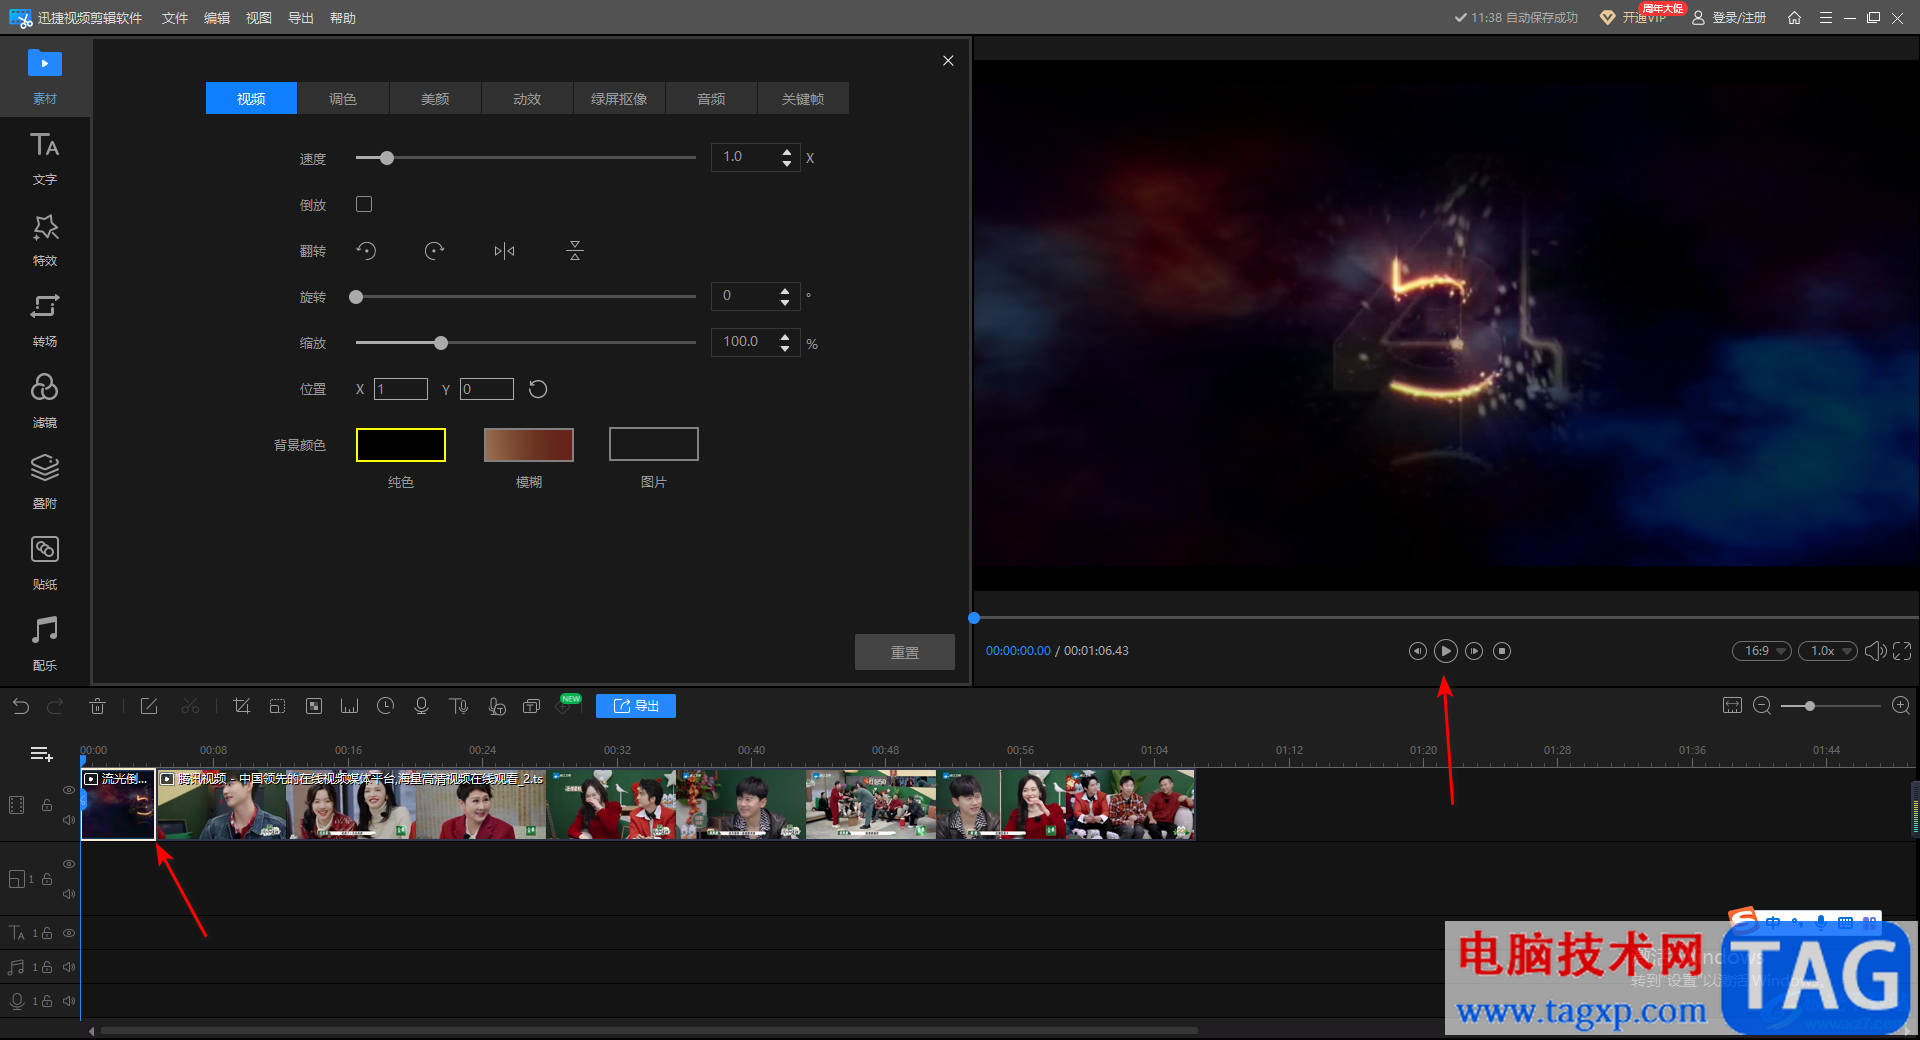Click the preview volume speaker icon
The width and height of the screenshot is (1920, 1040).
(1875, 651)
